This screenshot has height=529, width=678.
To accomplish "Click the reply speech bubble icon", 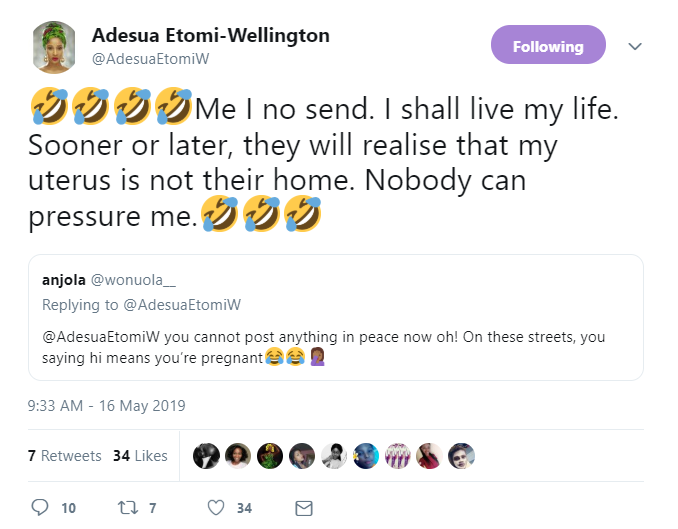I will point(41,507).
